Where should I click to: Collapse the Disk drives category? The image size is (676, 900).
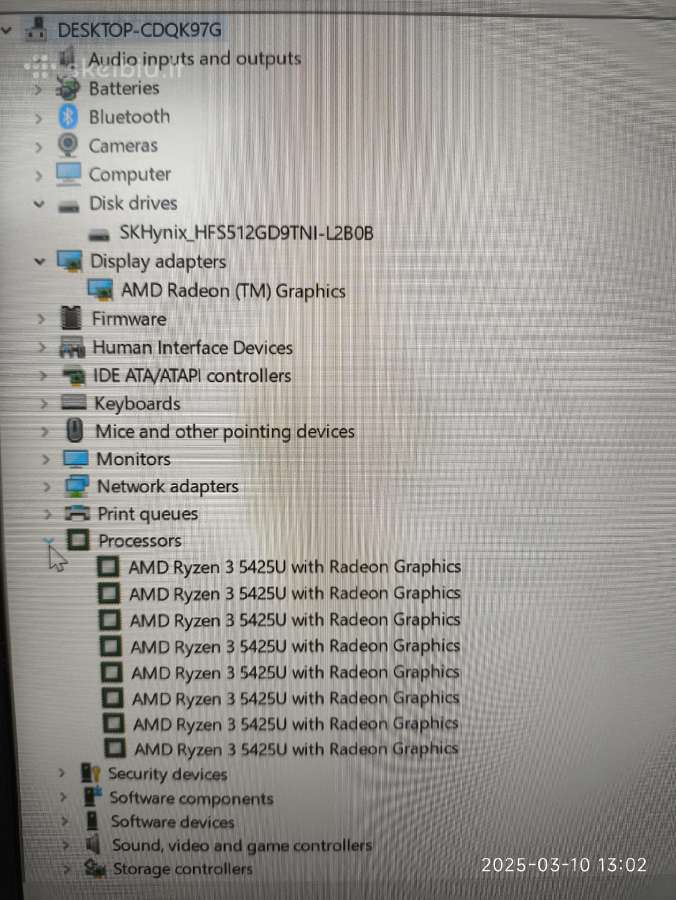39,203
